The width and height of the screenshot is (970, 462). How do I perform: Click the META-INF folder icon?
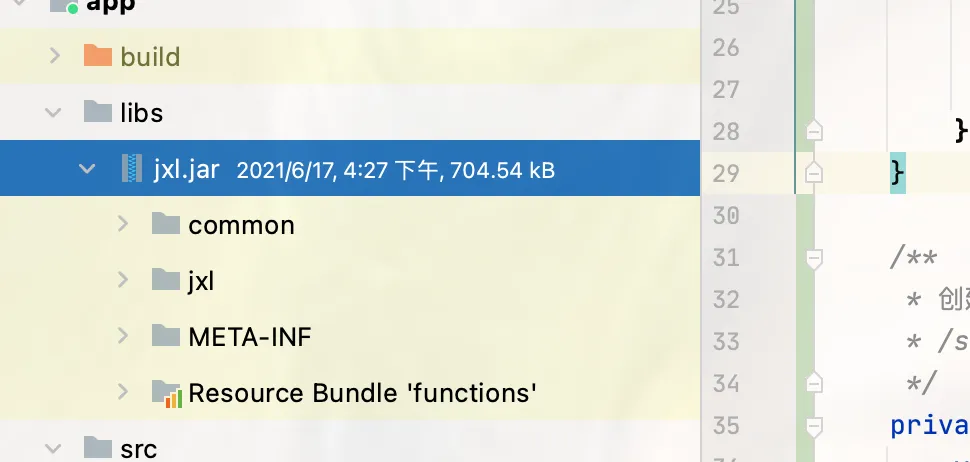[x=166, y=336]
